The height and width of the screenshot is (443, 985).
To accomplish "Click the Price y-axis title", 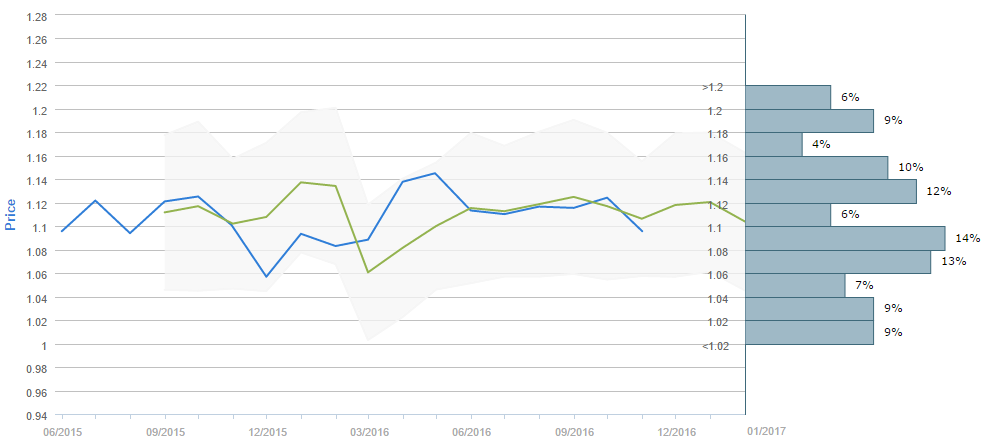I will coord(11,215).
